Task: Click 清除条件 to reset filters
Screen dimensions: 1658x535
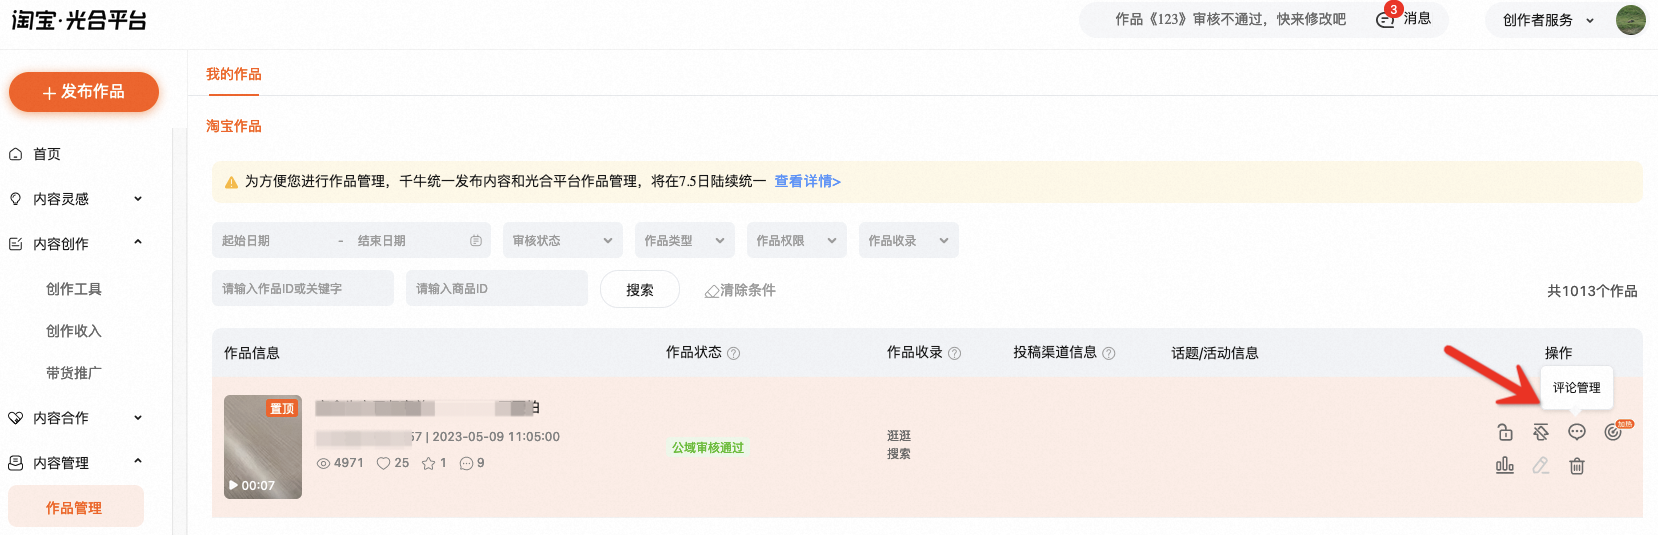Action: coord(740,290)
